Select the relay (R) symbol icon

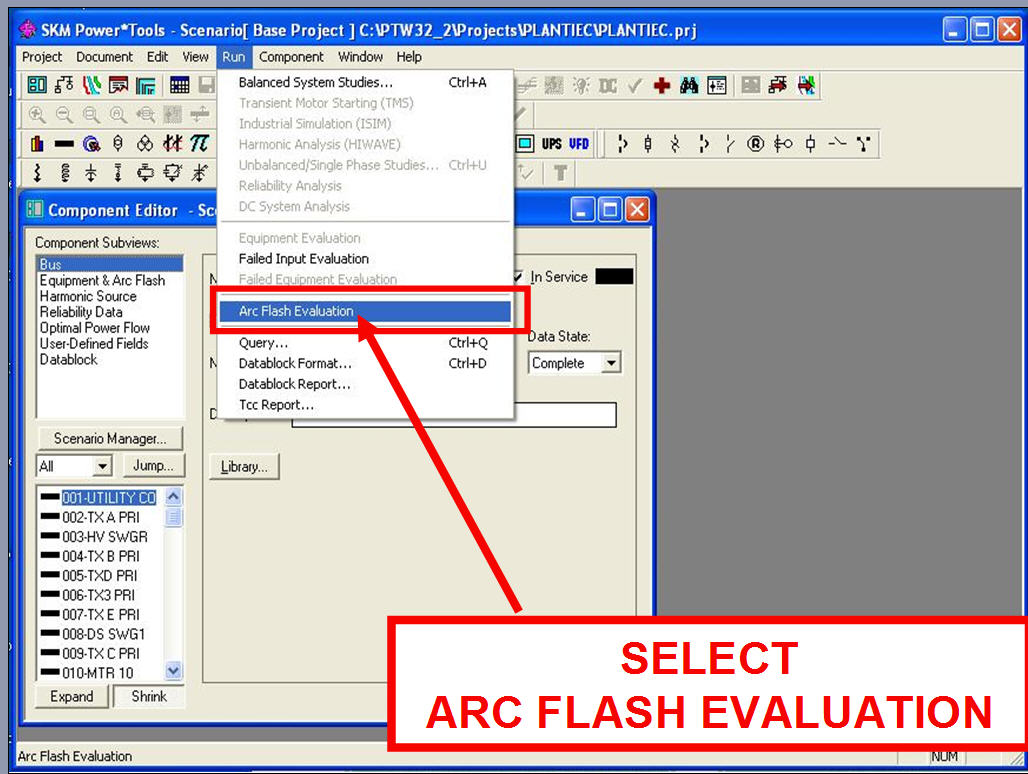click(x=756, y=144)
